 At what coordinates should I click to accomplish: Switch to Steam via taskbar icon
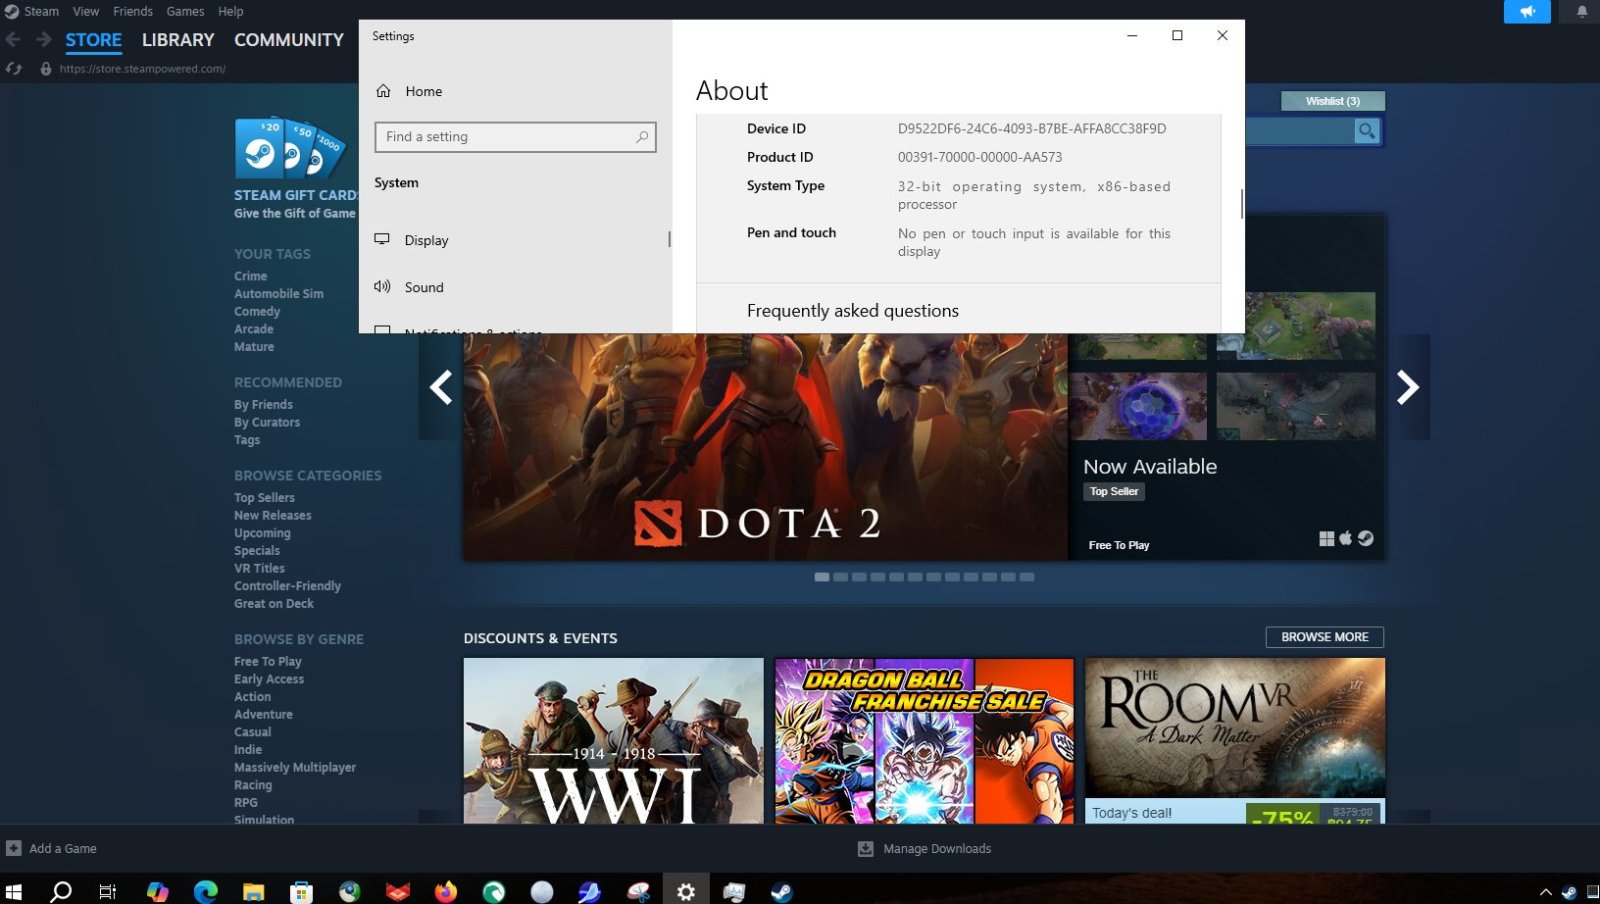(781, 891)
